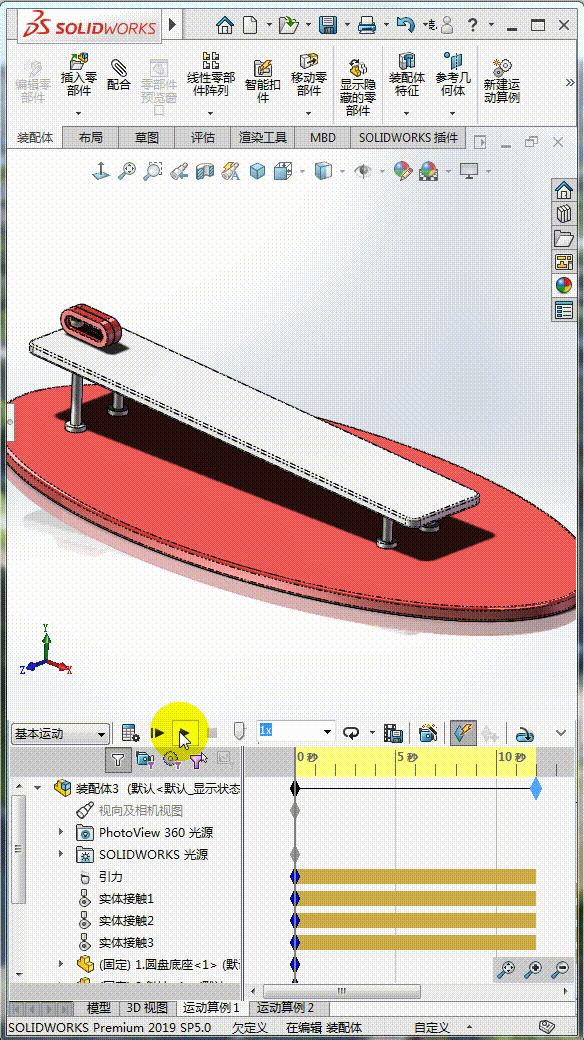Click 显示隐藏的零部件 (Show Hidden Components)
The height and width of the screenshot is (1040, 584).
[358, 87]
